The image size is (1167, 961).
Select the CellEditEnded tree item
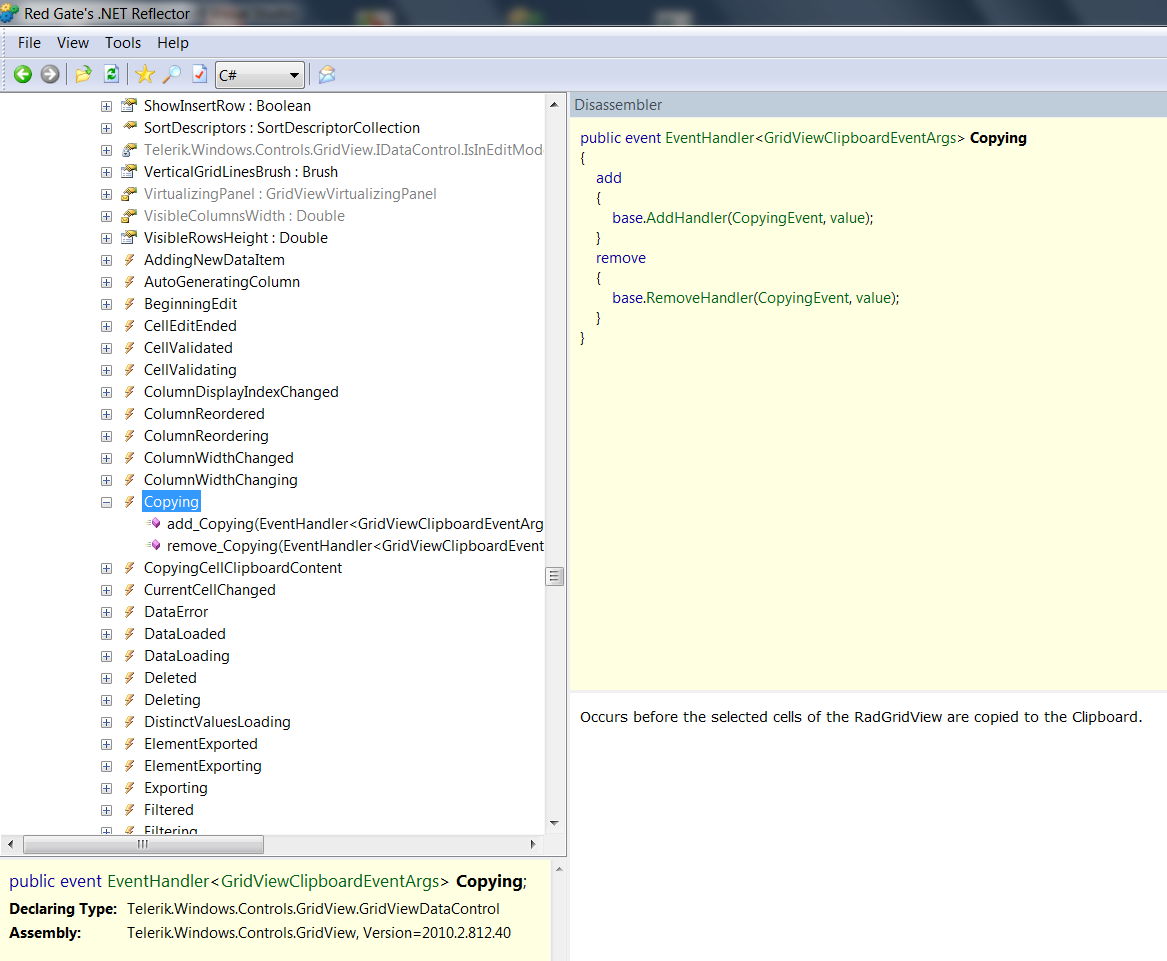tap(191, 326)
